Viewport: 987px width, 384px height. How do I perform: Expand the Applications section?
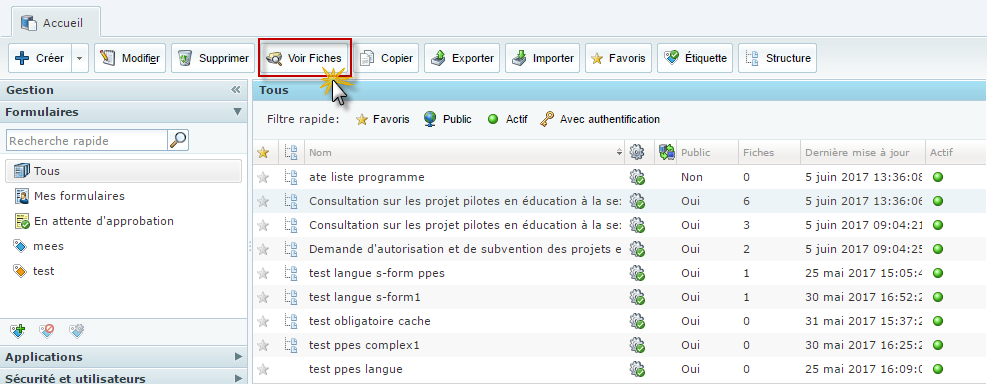[123, 357]
